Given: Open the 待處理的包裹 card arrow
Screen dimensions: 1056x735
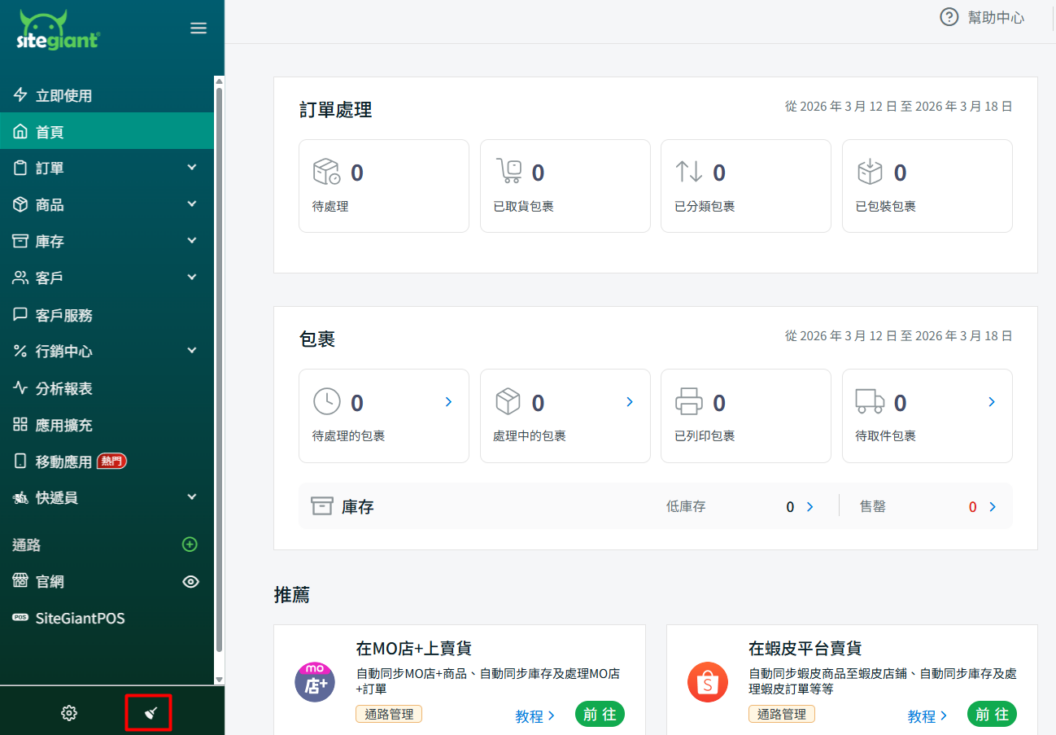Looking at the screenshot, I should point(448,402).
